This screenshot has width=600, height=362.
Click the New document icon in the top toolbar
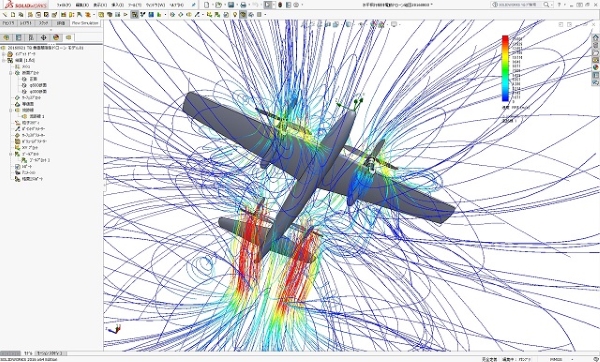(207, 5)
